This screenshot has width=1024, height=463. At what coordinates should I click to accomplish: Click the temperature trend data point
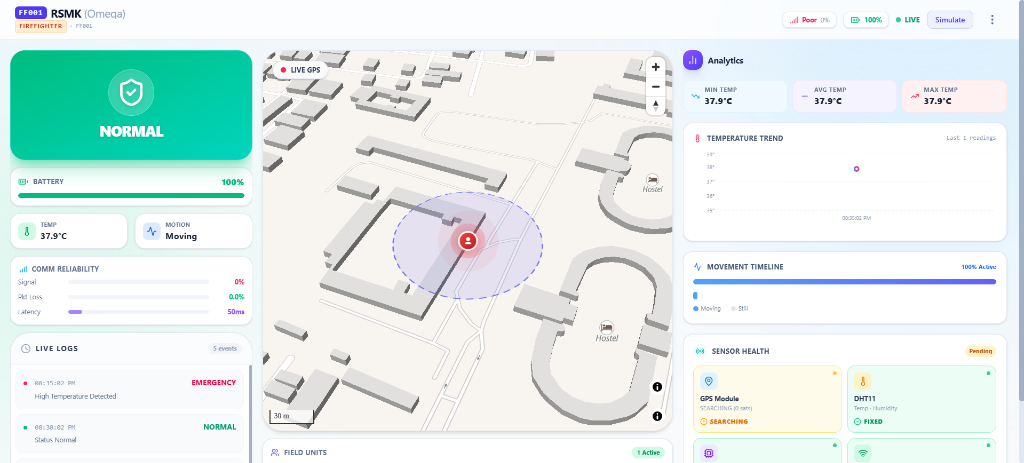point(856,169)
